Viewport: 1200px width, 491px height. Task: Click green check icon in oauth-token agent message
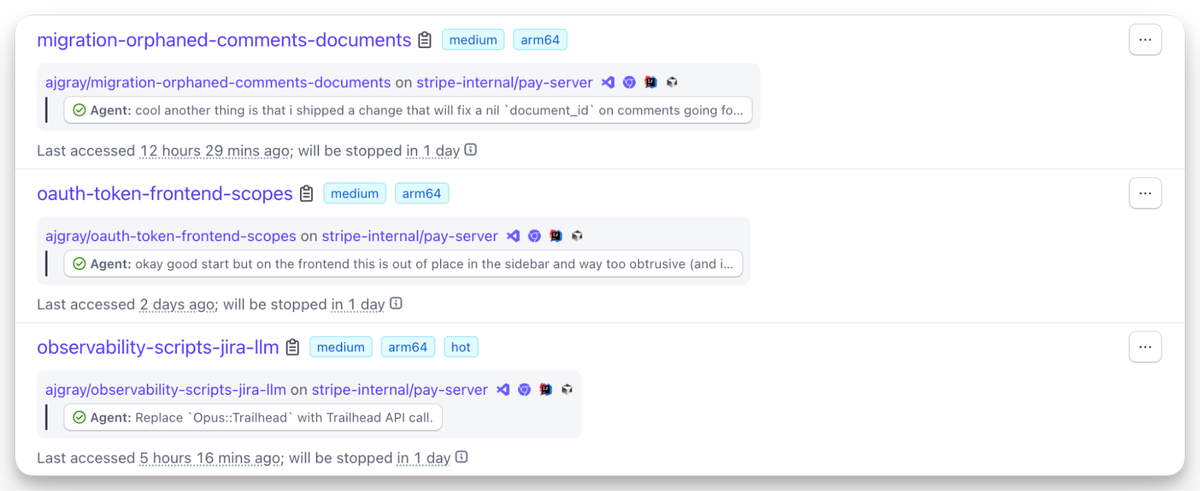[79, 264]
